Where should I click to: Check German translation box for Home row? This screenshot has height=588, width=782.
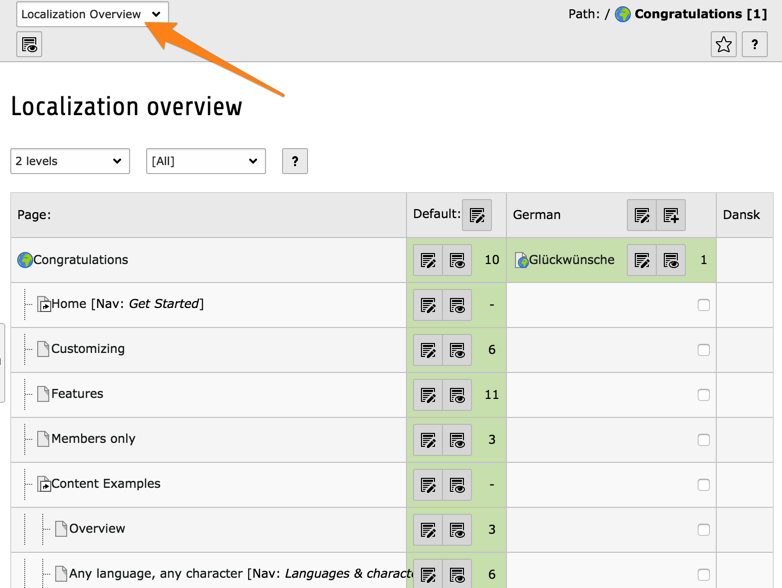pyautogui.click(x=703, y=305)
